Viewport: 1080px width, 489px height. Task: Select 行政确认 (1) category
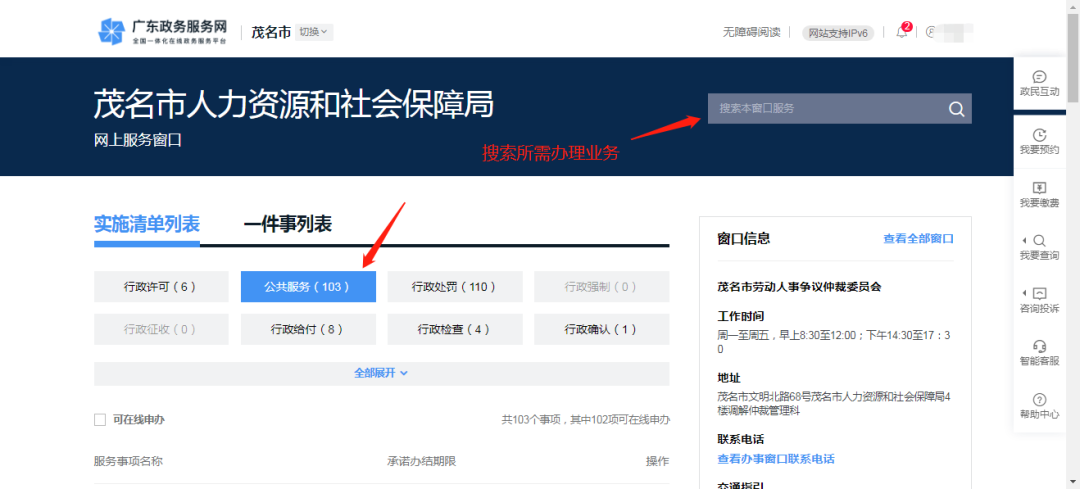(601, 329)
